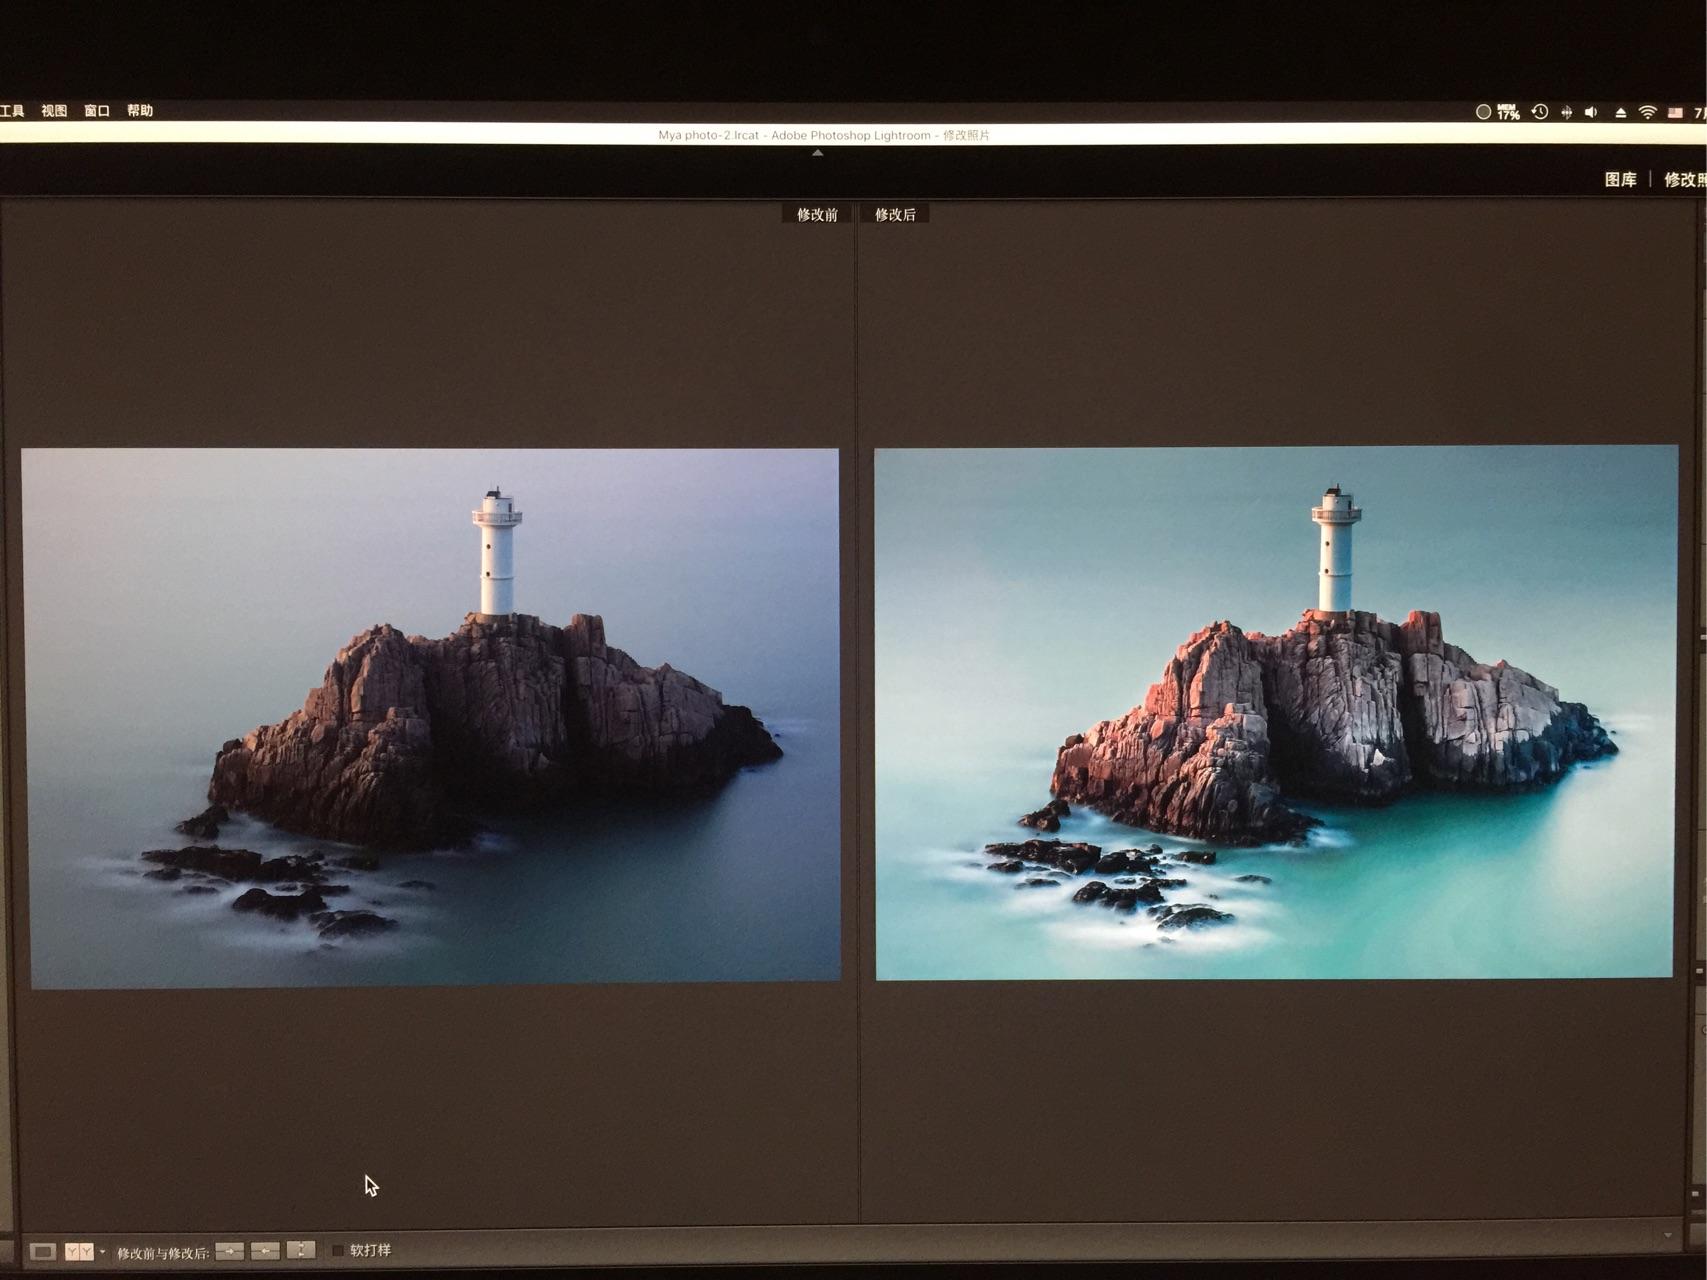Switch to the 图库 Library module
Image resolution: width=1707 pixels, height=1280 pixels.
(x=1620, y=180)
